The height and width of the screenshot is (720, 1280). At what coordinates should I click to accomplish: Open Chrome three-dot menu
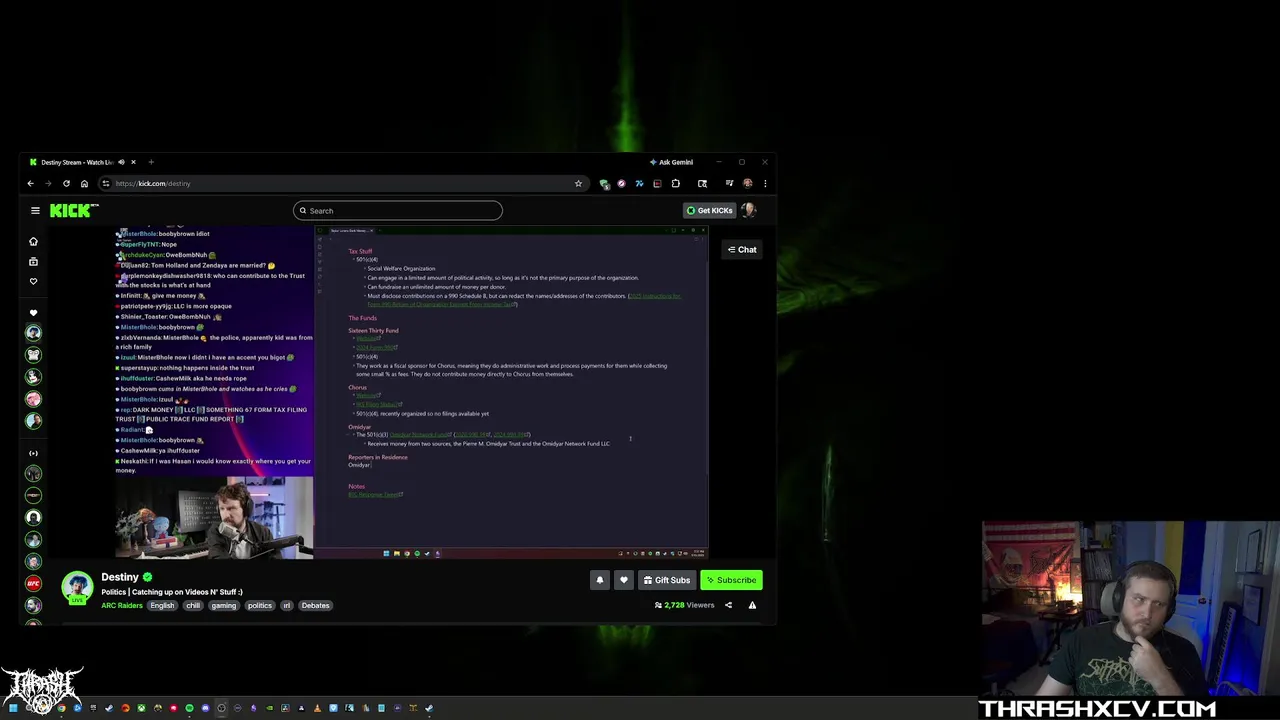[765, 183]
